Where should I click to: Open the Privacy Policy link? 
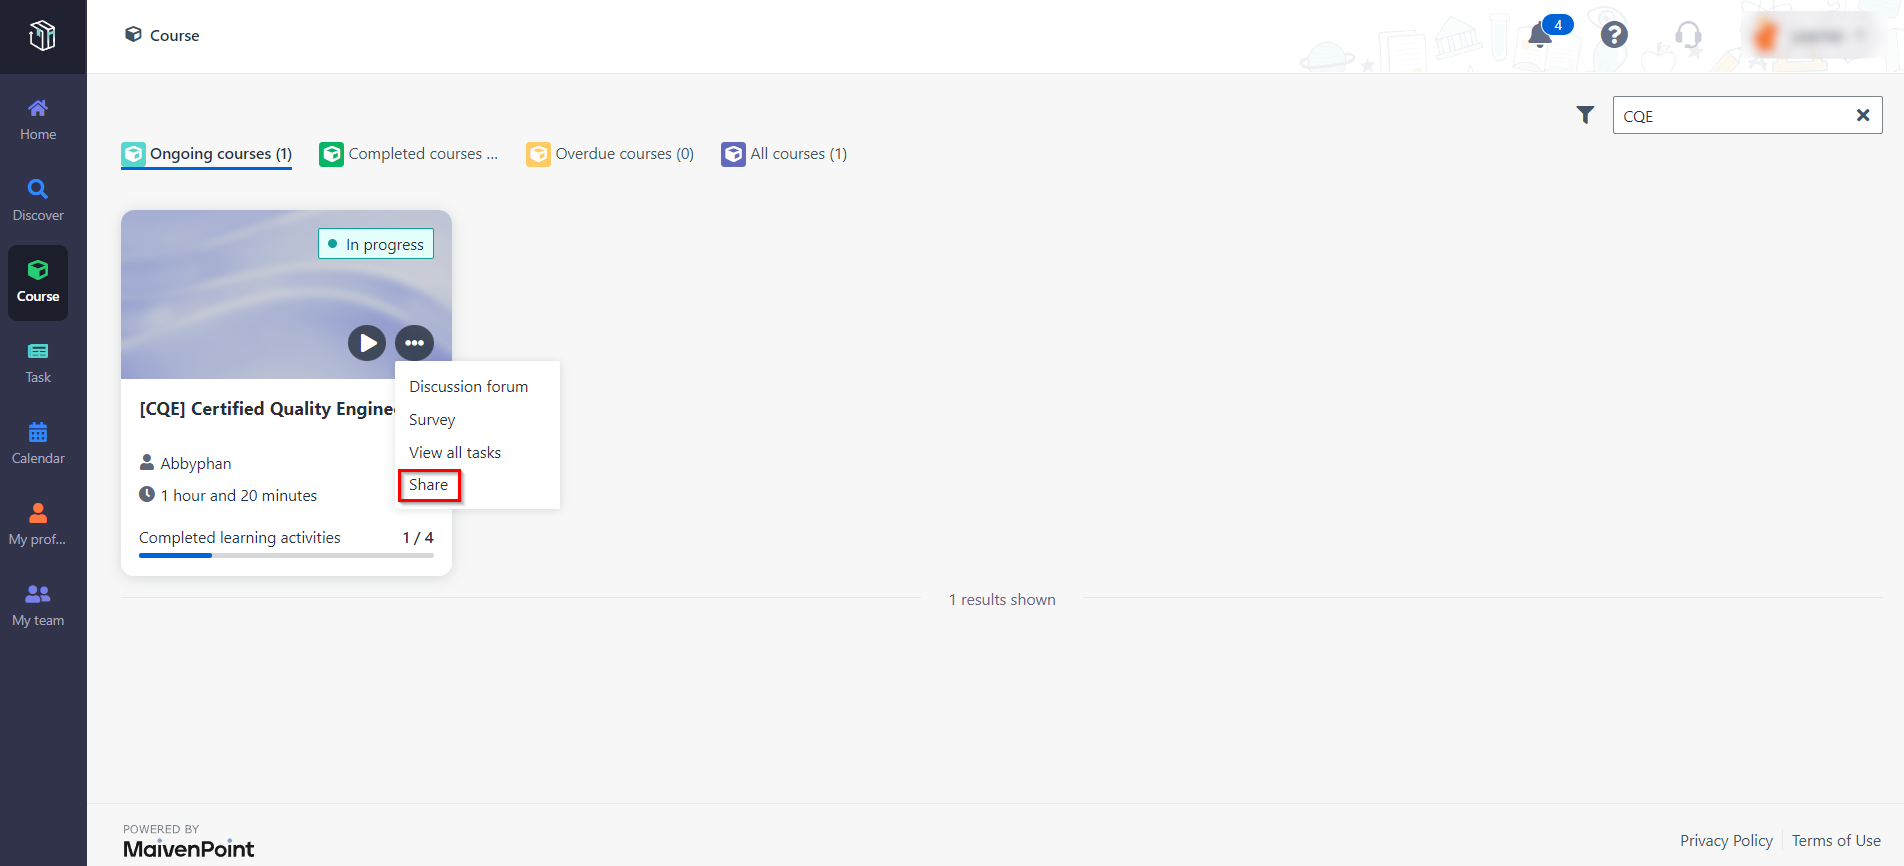click(x=1726, y=841)
